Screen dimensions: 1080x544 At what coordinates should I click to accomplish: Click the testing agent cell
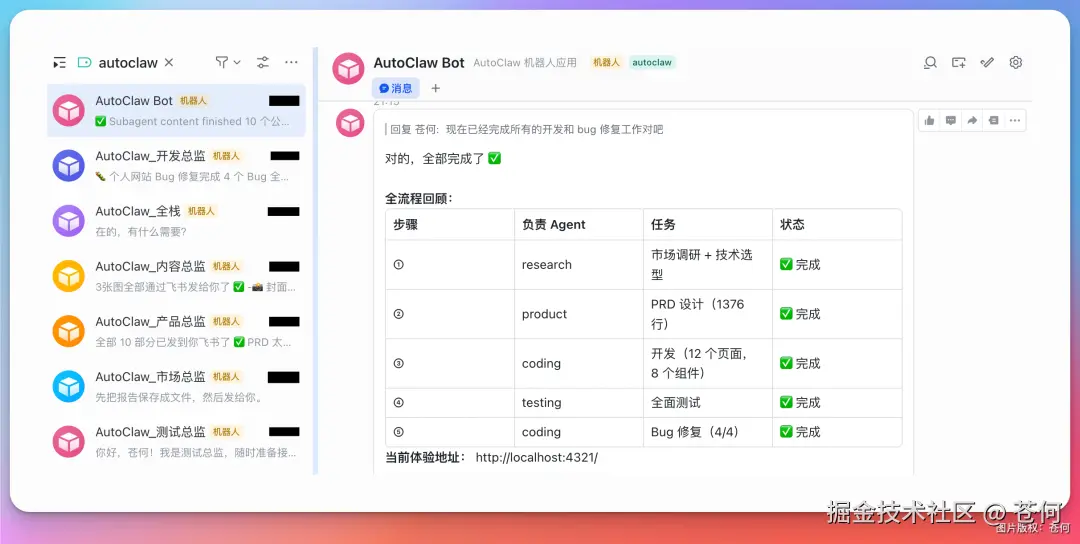[579, 403]
